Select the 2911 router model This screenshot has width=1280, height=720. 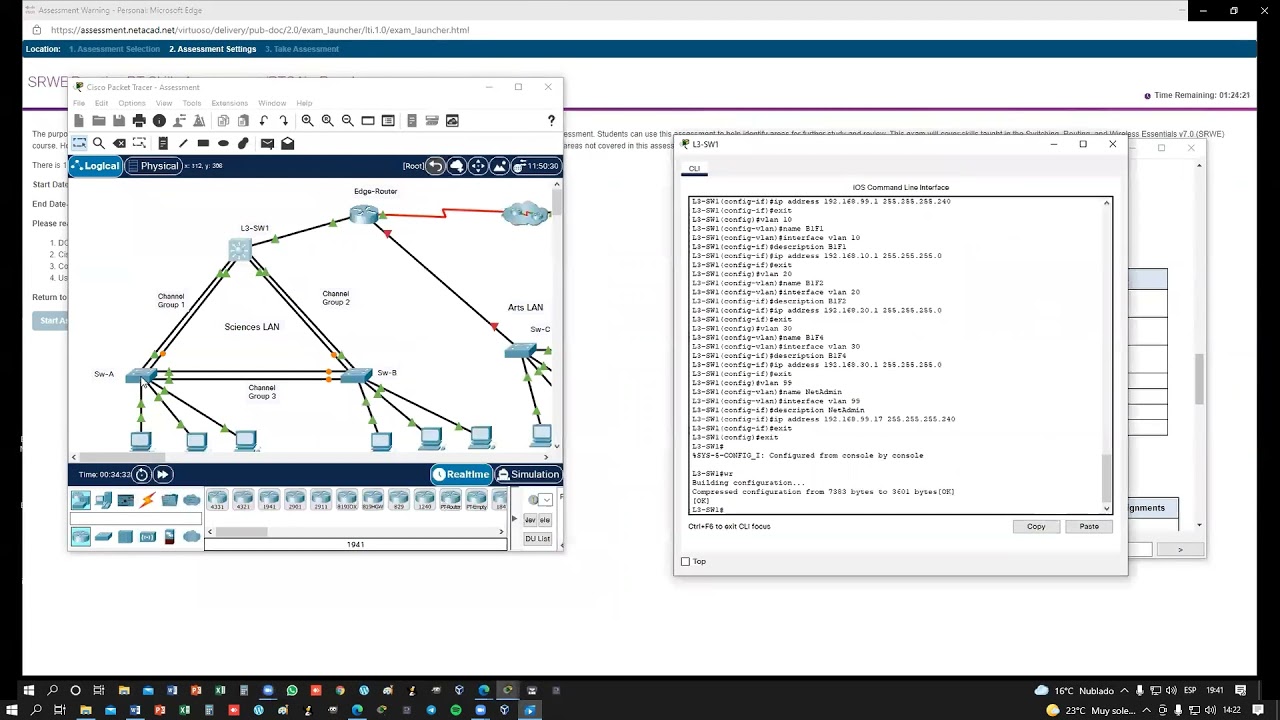tap(321, 500)
